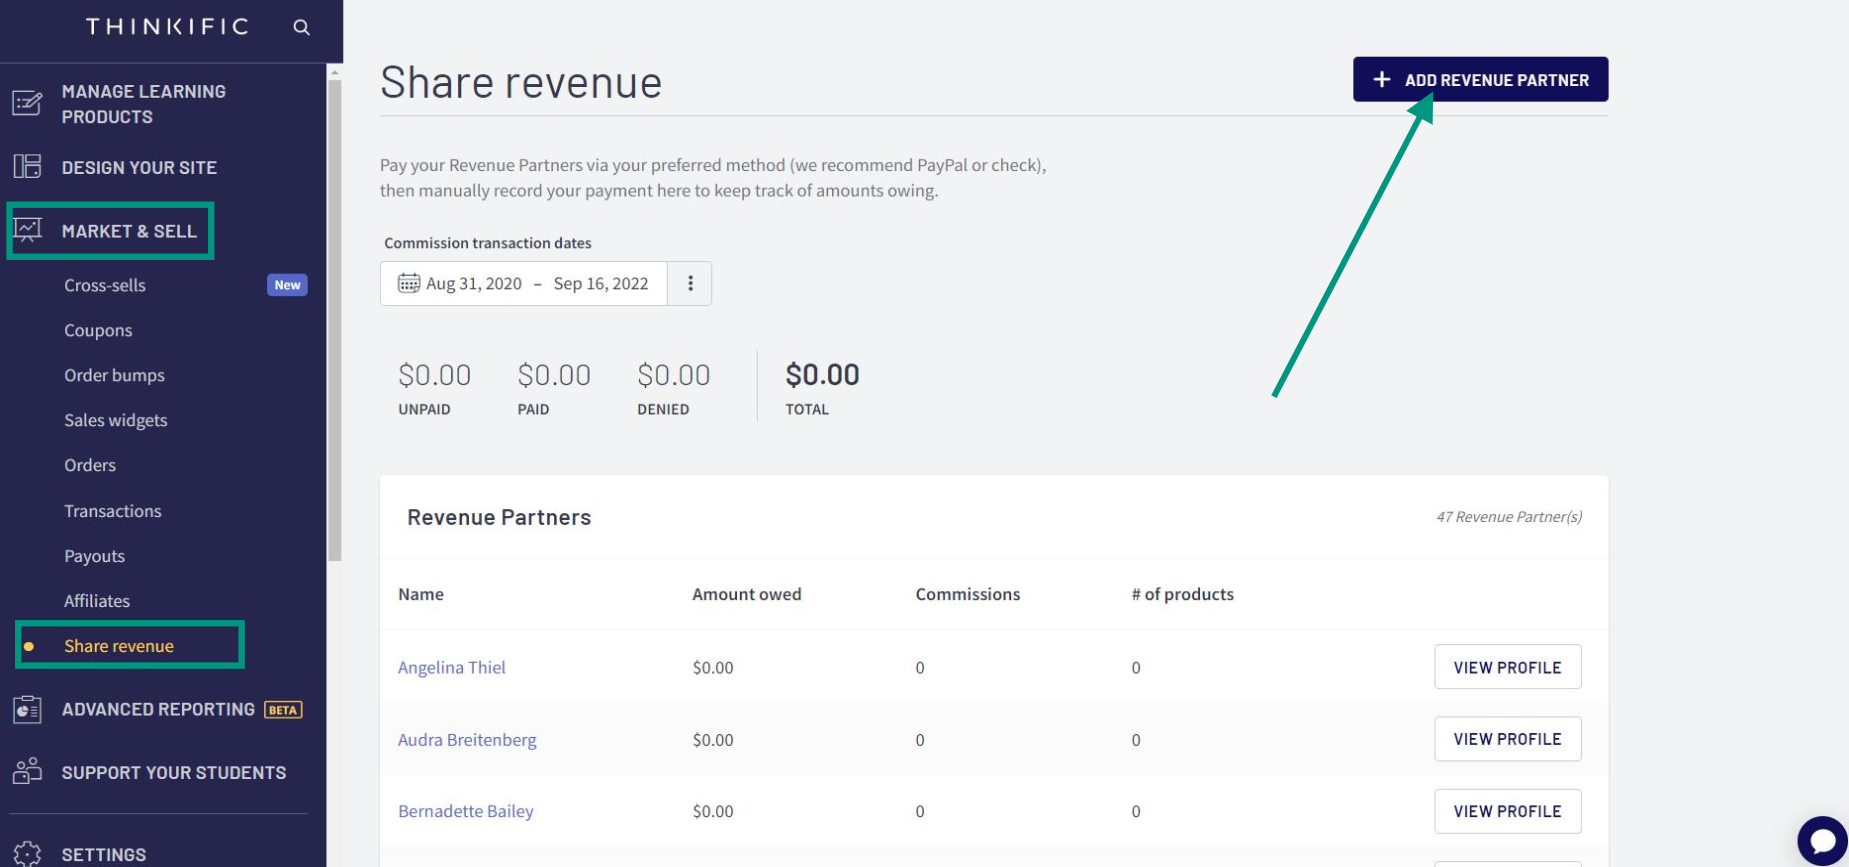Open Sales widgets page
The image size is (1849, 867).
(116, 420)
